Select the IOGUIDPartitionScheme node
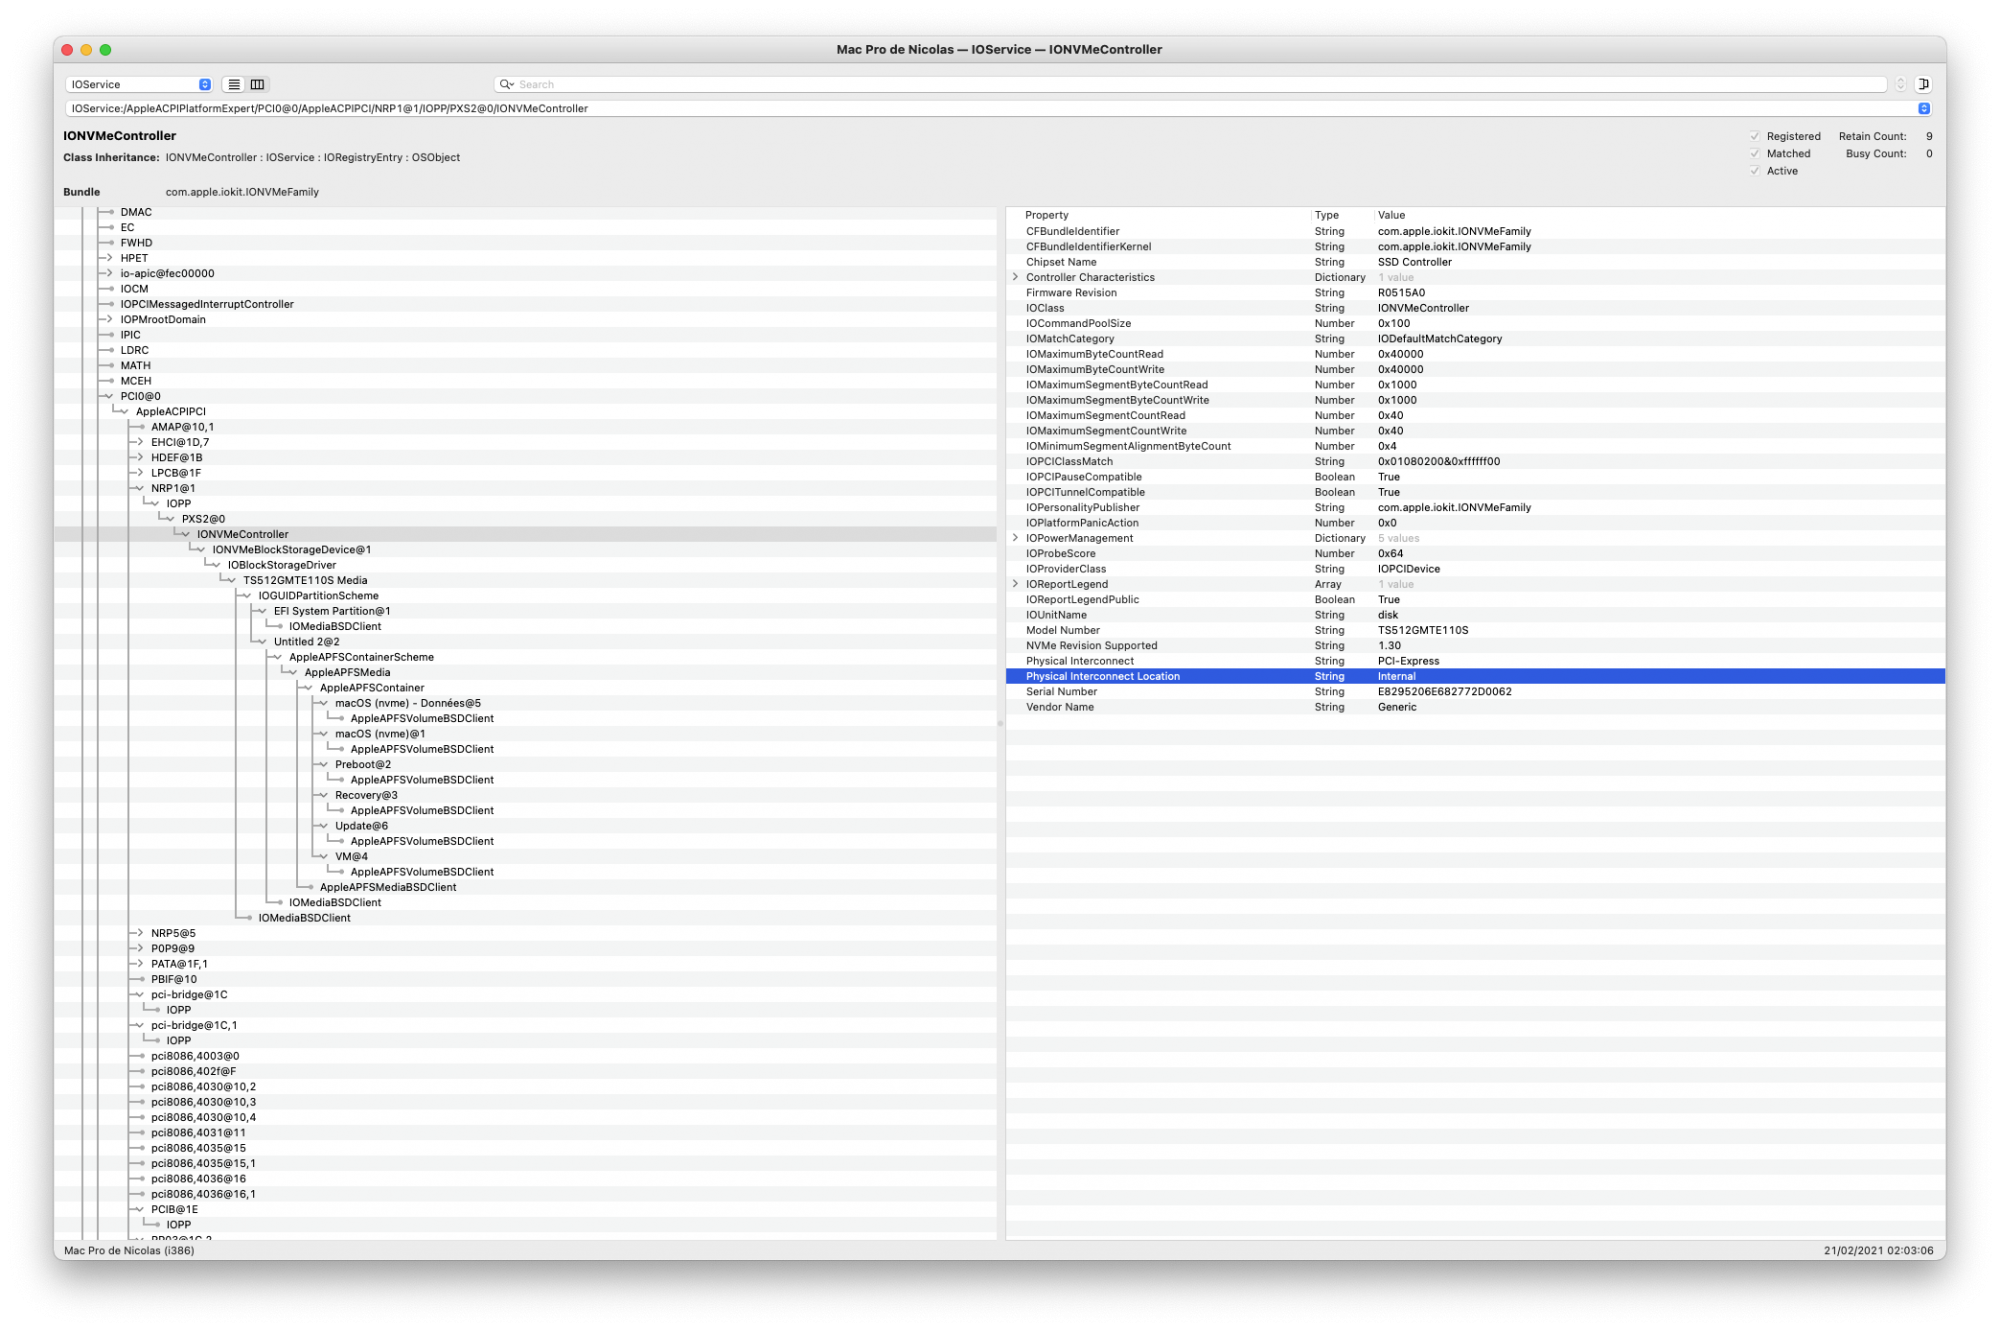This screenshot has height=1331, width=2000. pyautogui.click(x=318, y=596)
